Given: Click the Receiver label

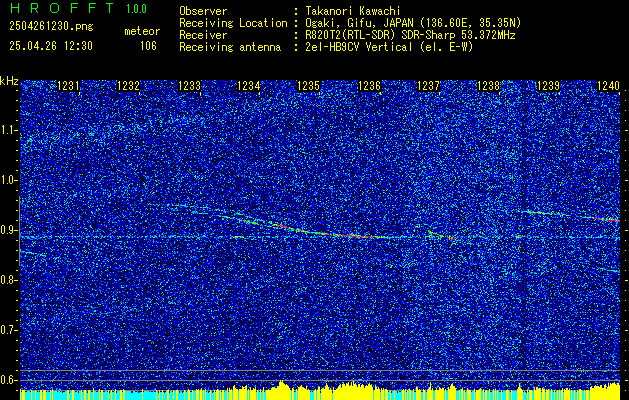Looking at the screenshot, I should pyautogui.click(x=203, y=35).
